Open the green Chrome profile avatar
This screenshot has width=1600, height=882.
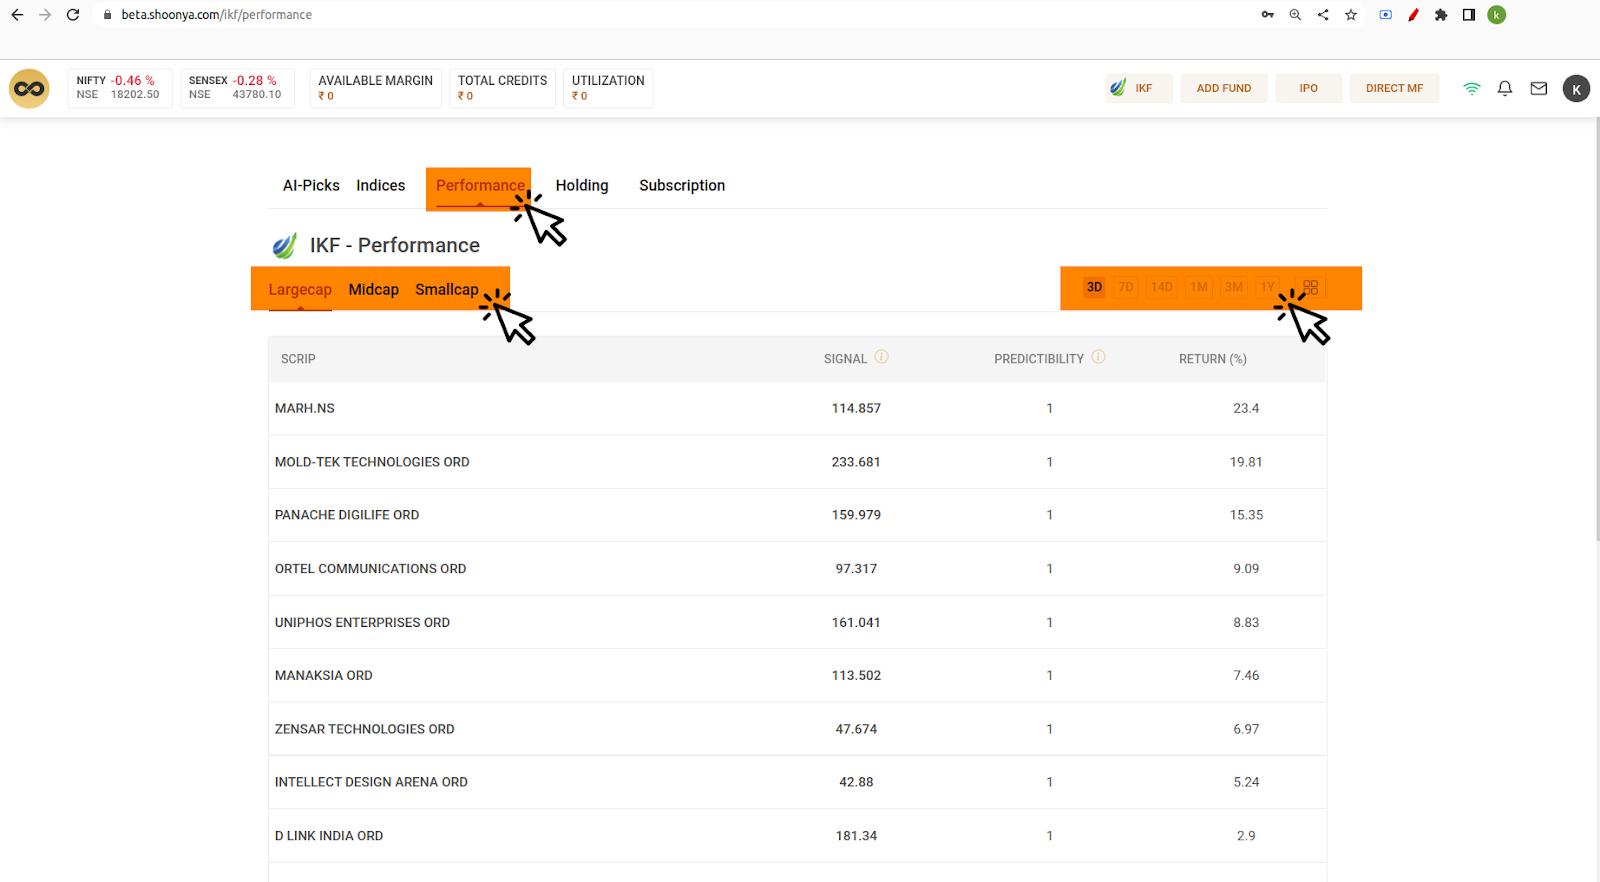pyautogui.click(x=1497, y=15)
